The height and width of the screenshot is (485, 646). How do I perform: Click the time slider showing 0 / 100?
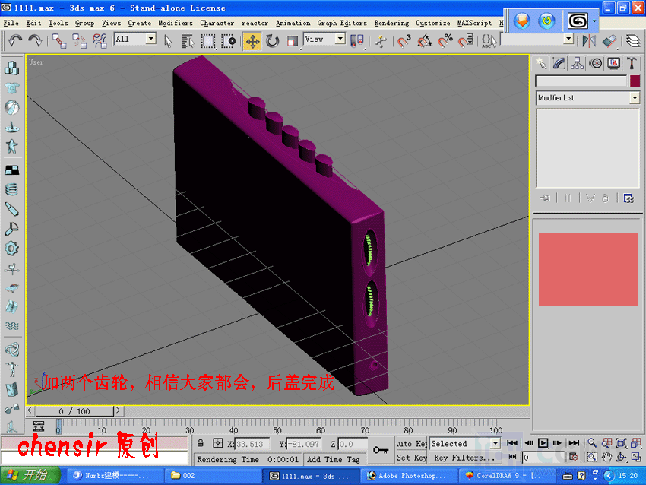pos(74,411)
